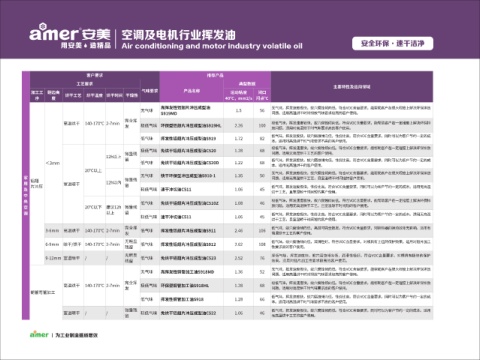Select the product name ending in CS10Z
The height and width of the screenshot is (360, 480).
[x=190, y=203]
